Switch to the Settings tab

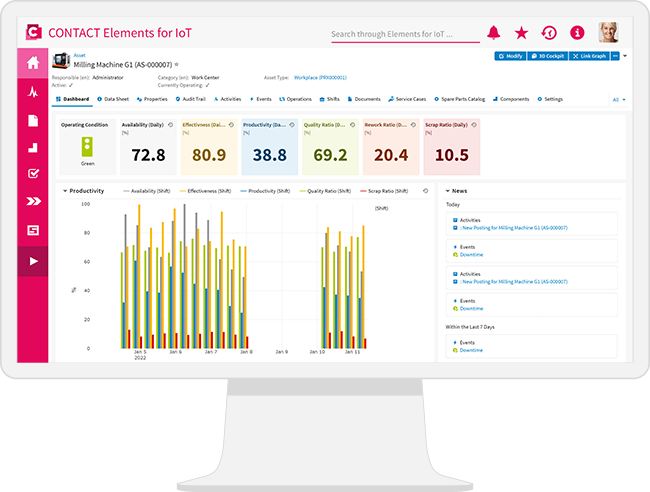[x=550, y=99]
